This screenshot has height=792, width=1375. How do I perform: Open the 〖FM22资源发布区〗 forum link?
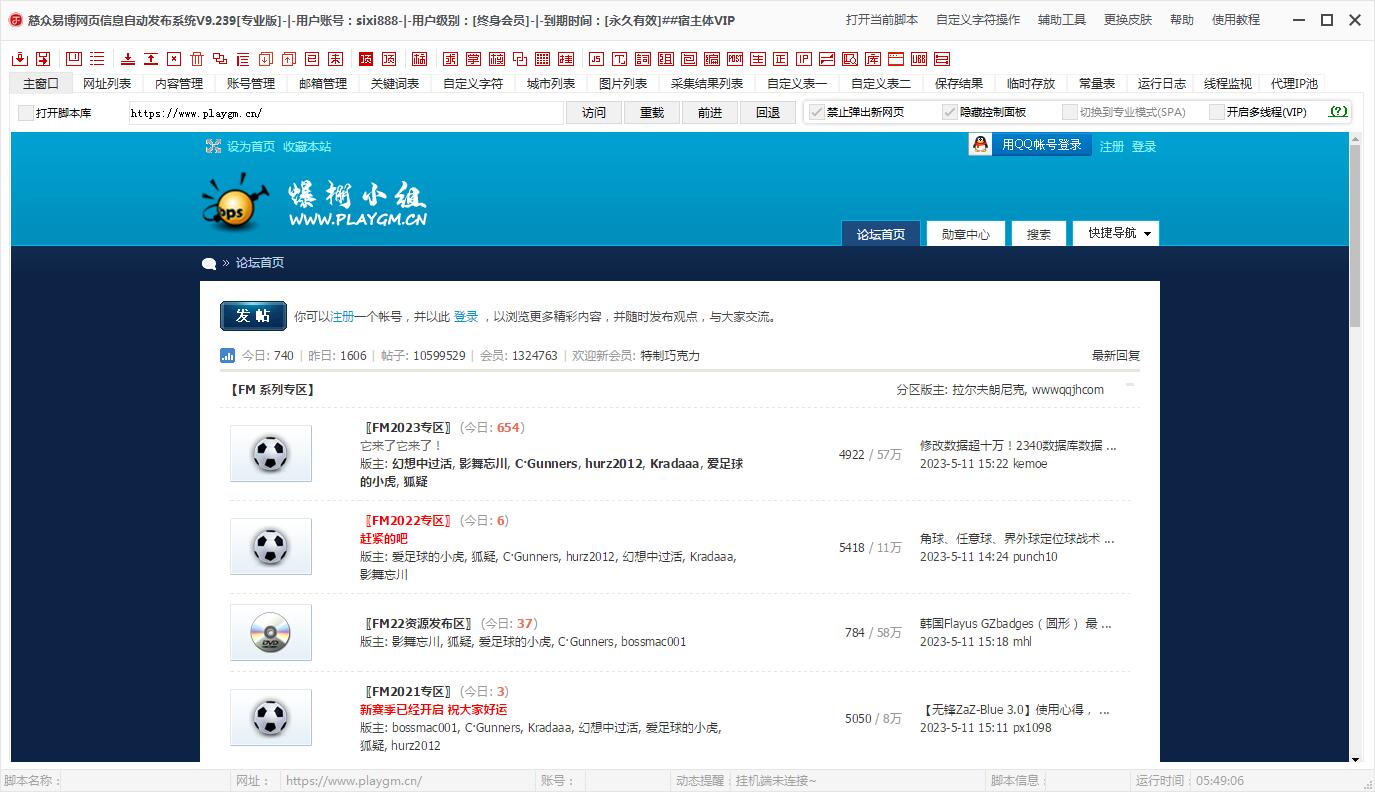(x=419, y=623)
